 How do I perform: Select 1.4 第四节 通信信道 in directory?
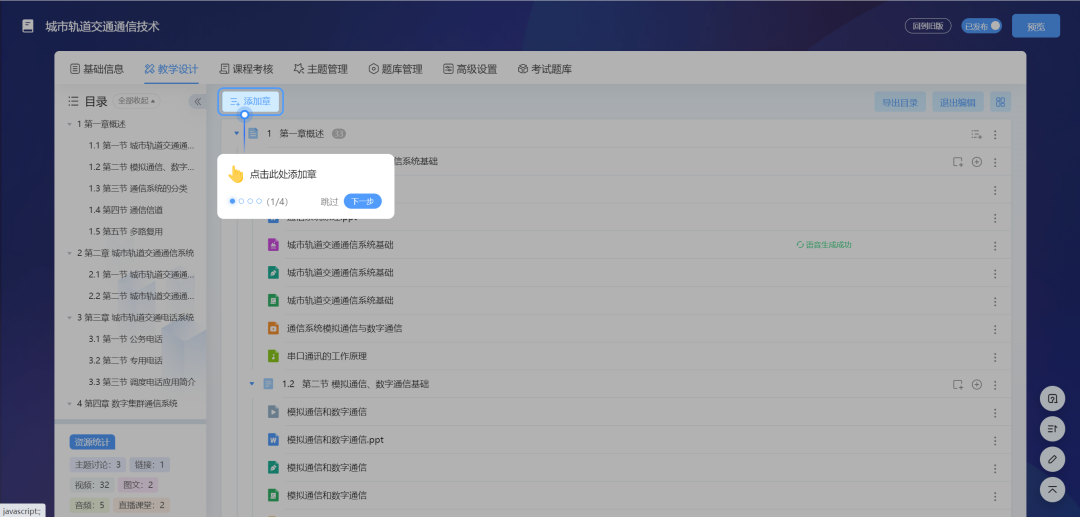pos(126,210)
